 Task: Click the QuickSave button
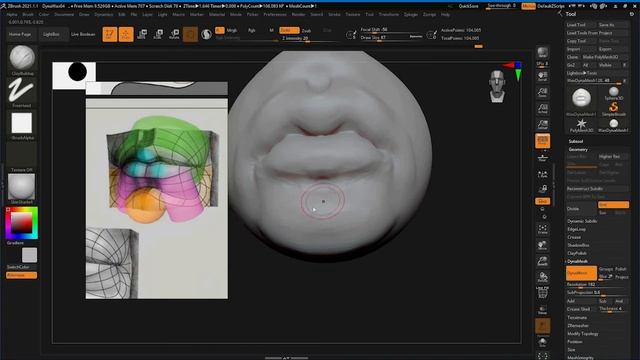pyautogui.click(x=469, y=6)
